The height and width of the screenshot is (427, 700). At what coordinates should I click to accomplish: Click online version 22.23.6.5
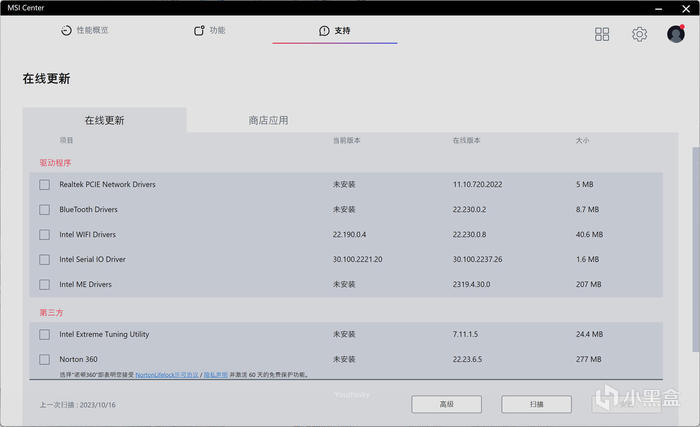point(467,360)
